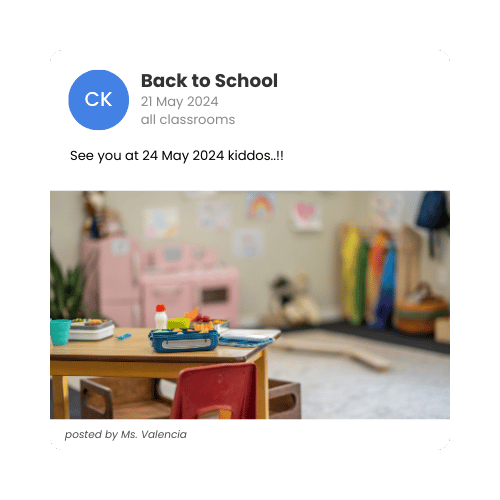Image resolution: width=500 pixels, height=500 pixels.
Task: Click the teal cup on the table
Action: [60, 332]
